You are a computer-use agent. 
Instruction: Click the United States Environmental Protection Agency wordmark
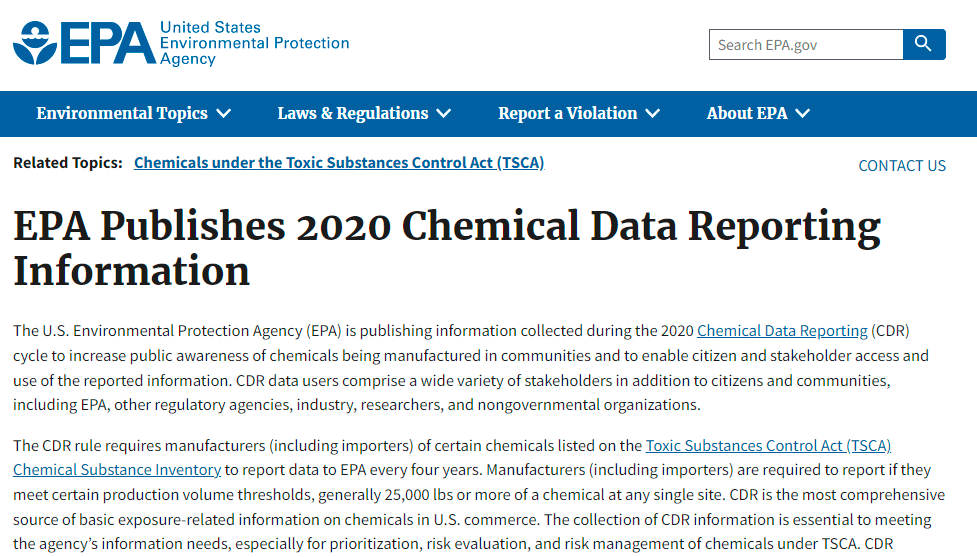(x=254, y=43)
